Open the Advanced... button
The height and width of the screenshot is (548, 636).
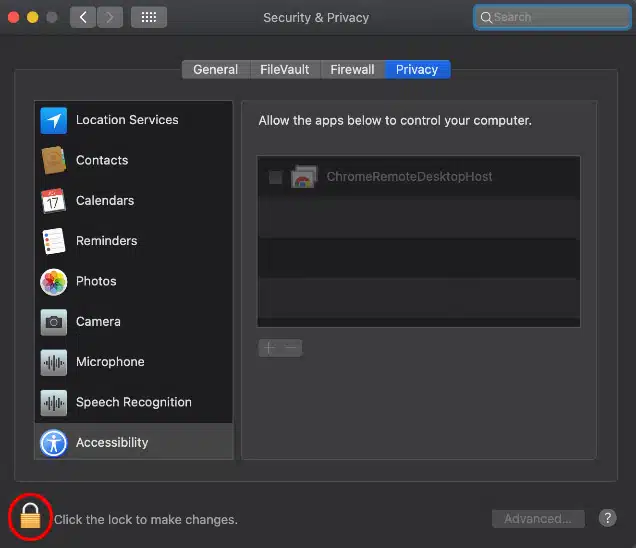tap(538, 518)
